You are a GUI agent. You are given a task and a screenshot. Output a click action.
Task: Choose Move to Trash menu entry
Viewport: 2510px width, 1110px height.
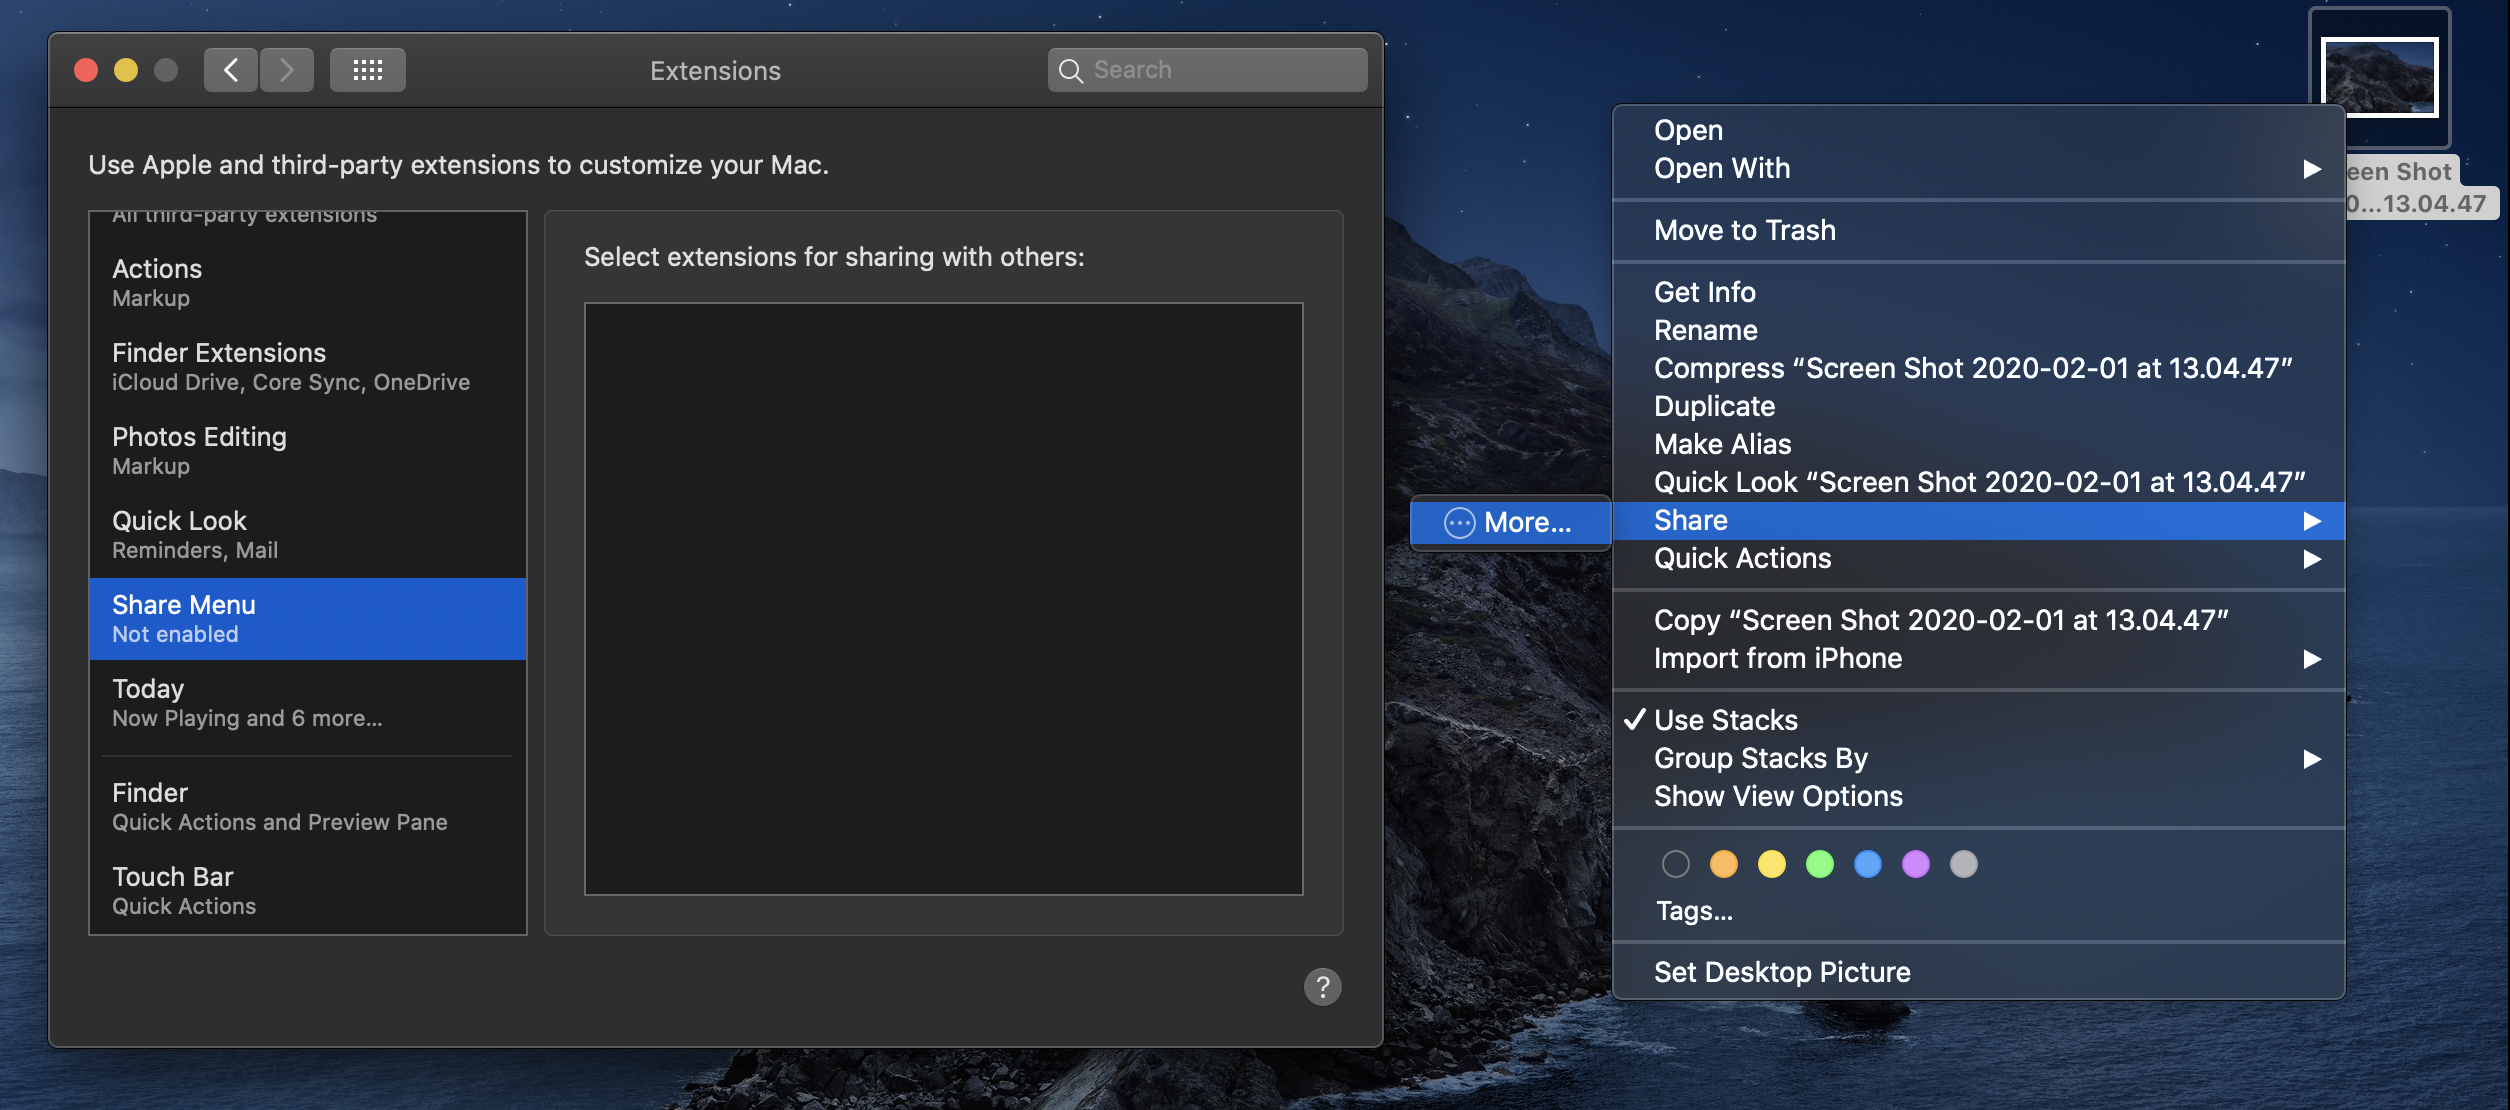click(1744, 230)
